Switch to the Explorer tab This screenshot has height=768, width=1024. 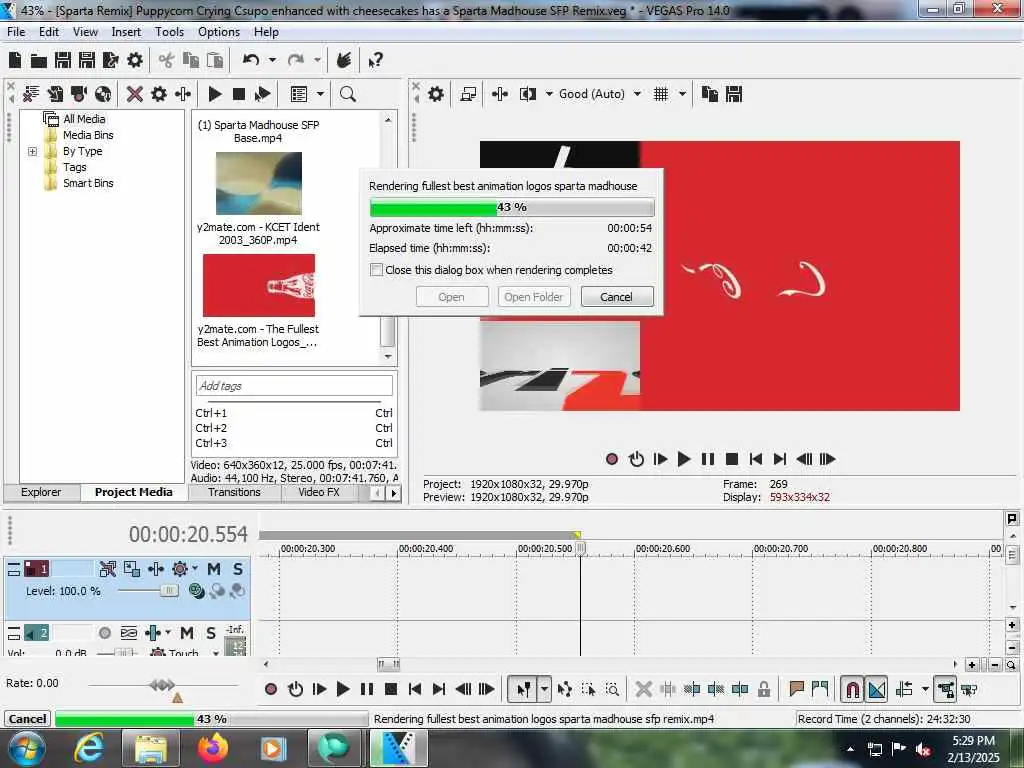(x=41, y=492)
